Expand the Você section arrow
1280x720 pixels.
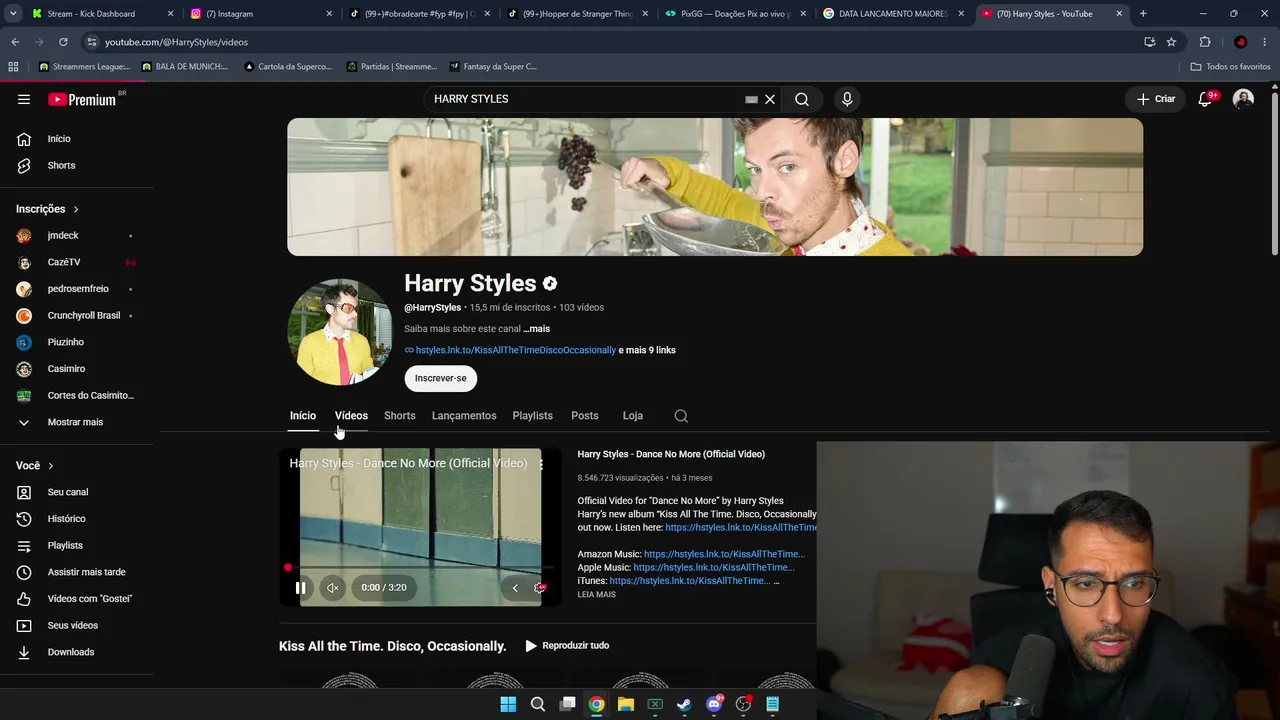50,466
